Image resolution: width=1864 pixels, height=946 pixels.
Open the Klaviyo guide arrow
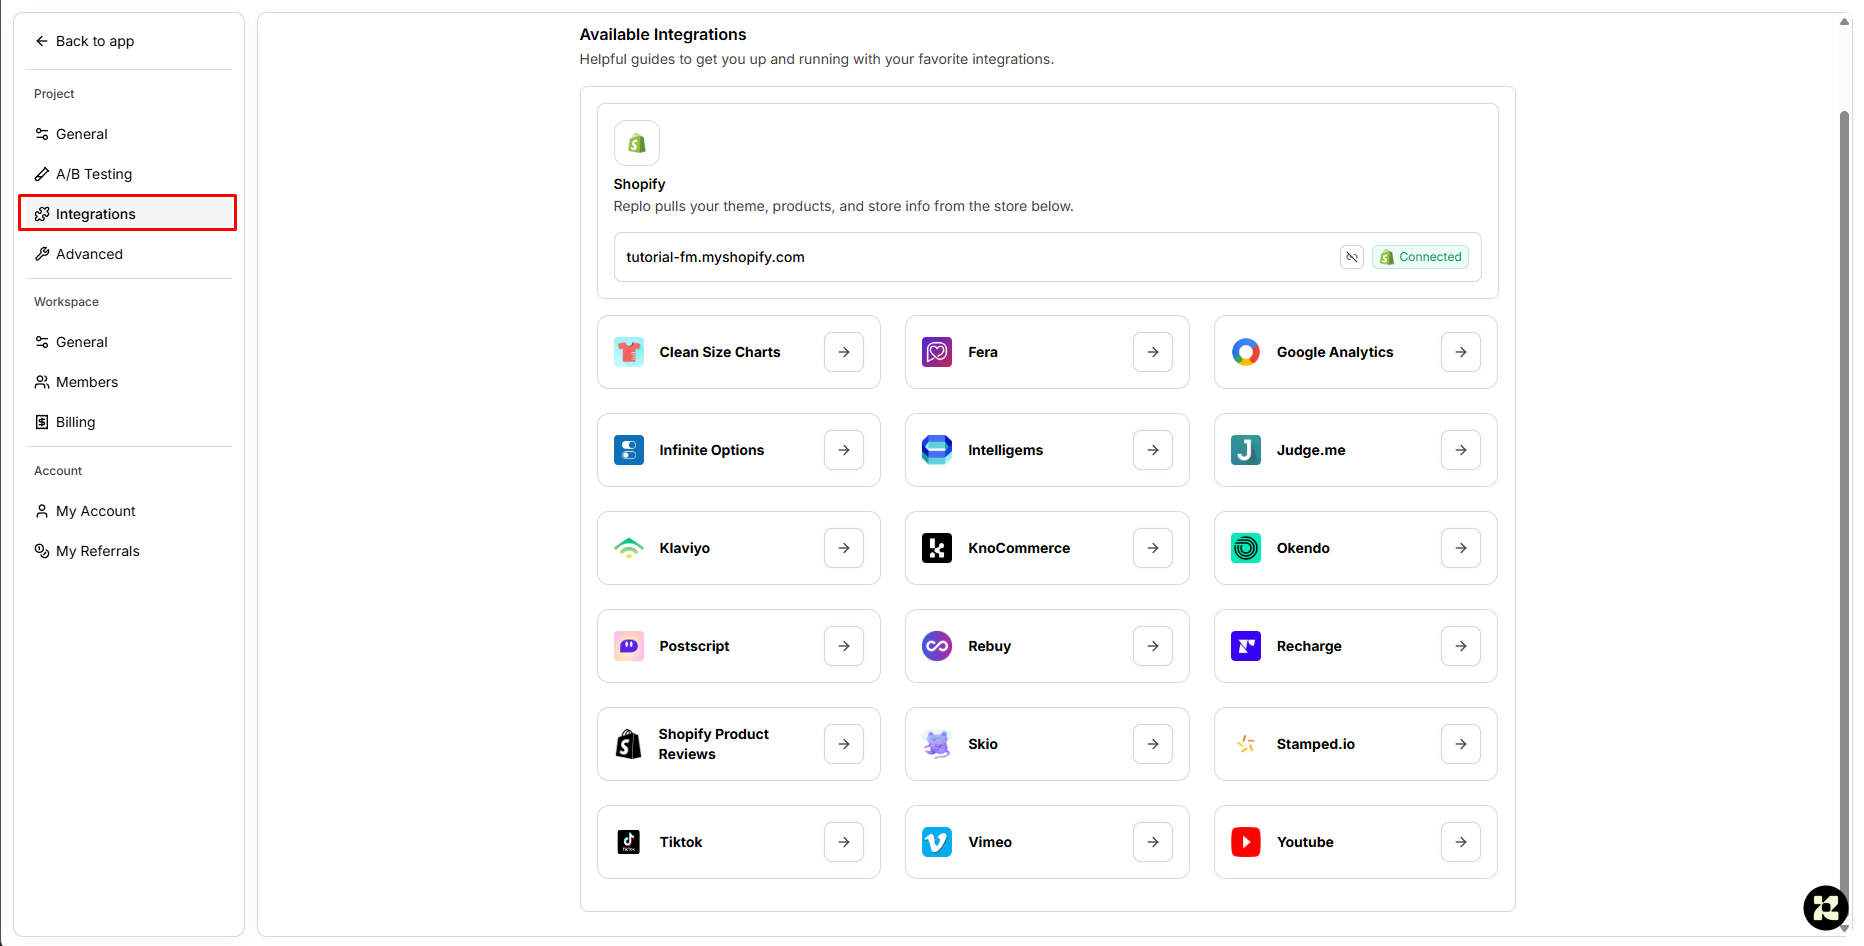(844, 548)
